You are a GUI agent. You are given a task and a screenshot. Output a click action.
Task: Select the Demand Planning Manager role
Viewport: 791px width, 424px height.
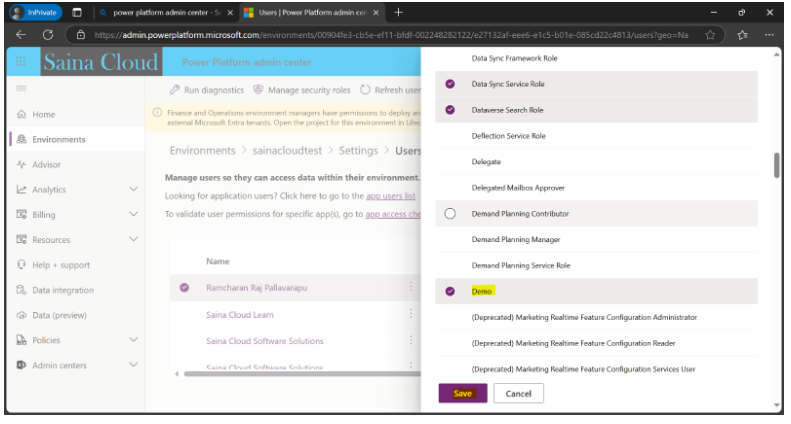tap(596, 239)
